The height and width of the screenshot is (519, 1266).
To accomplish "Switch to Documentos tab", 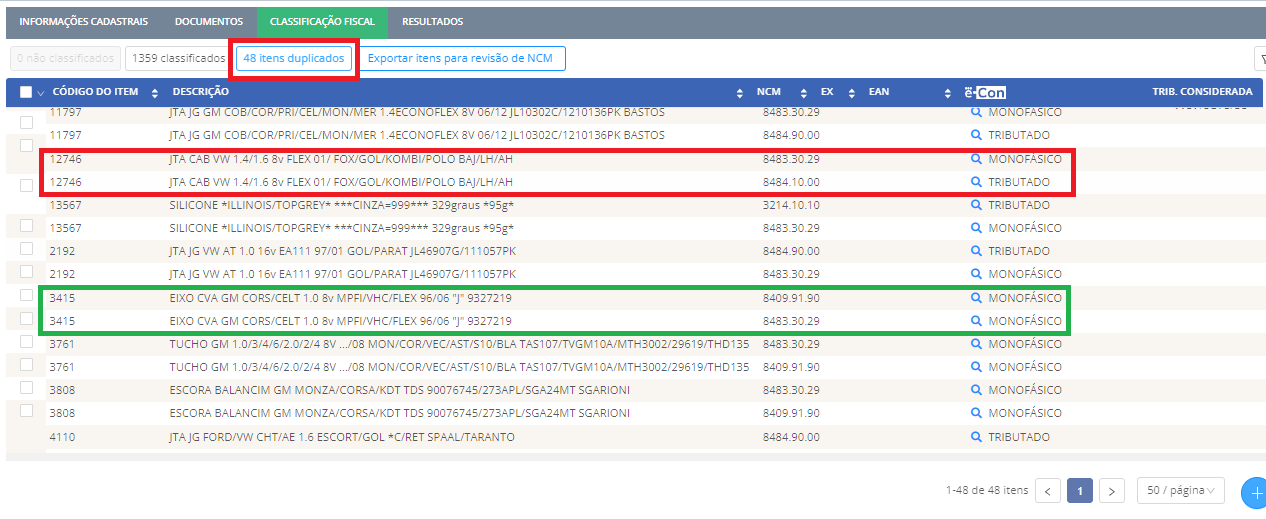I will coord(208,21).
